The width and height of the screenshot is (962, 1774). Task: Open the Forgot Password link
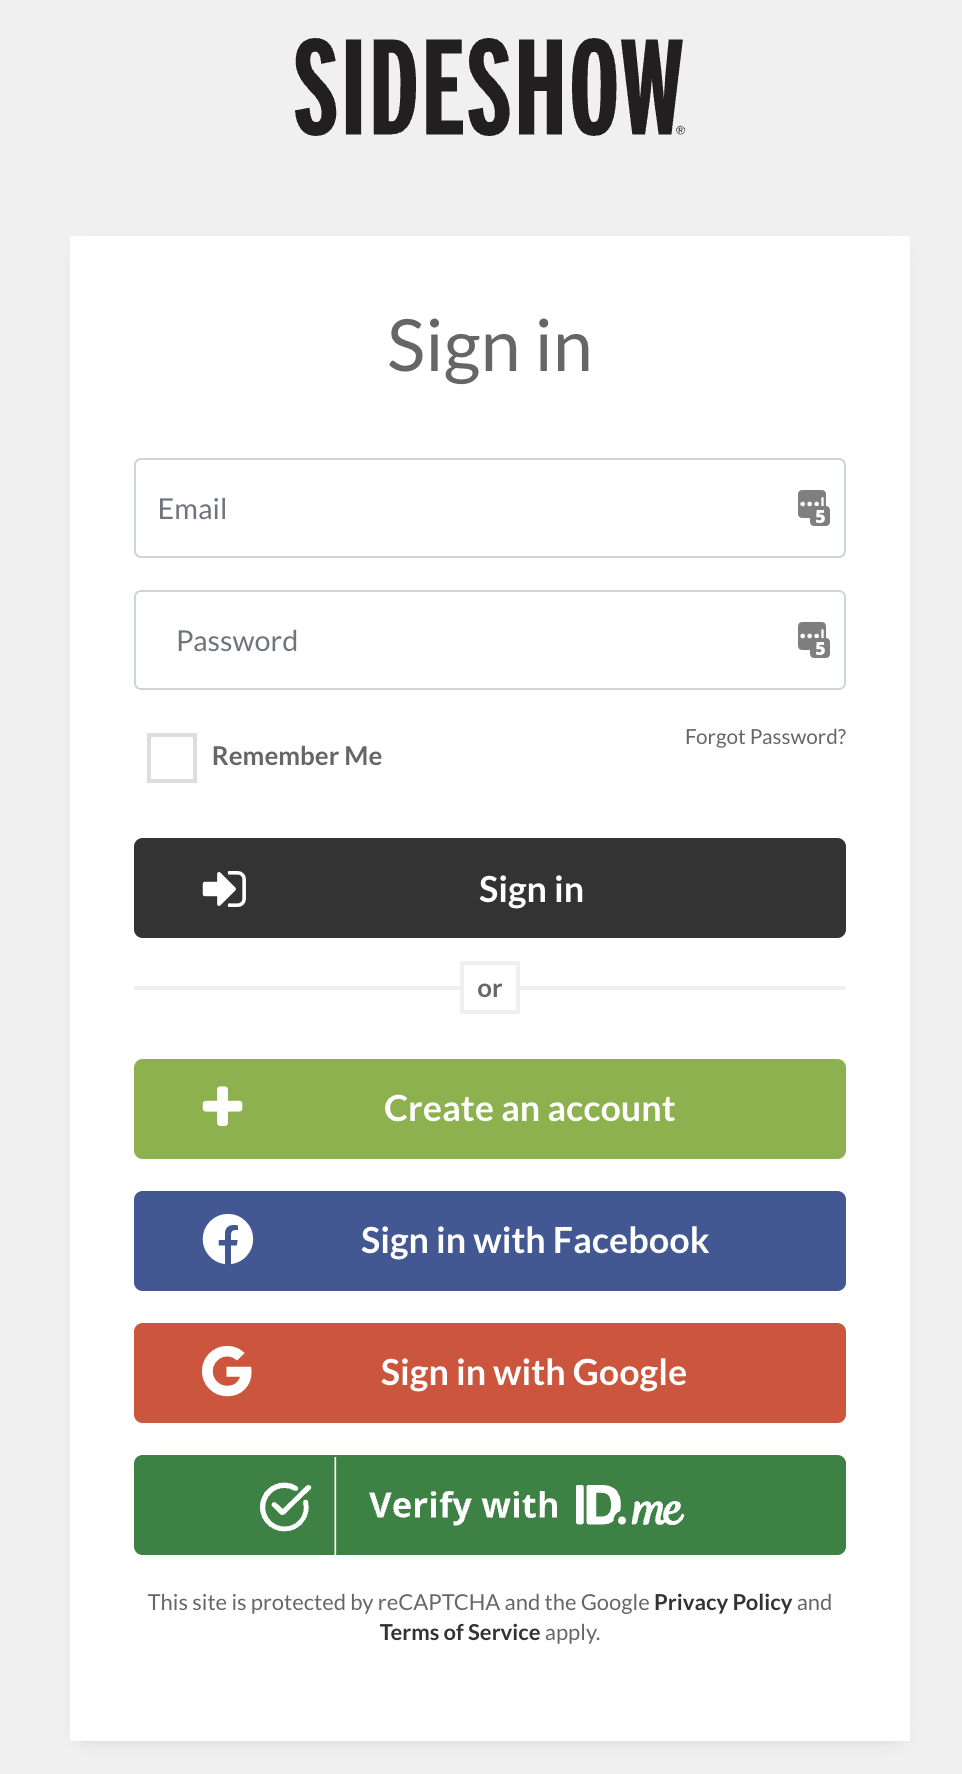pyautogui.click(x=765, y=737)
